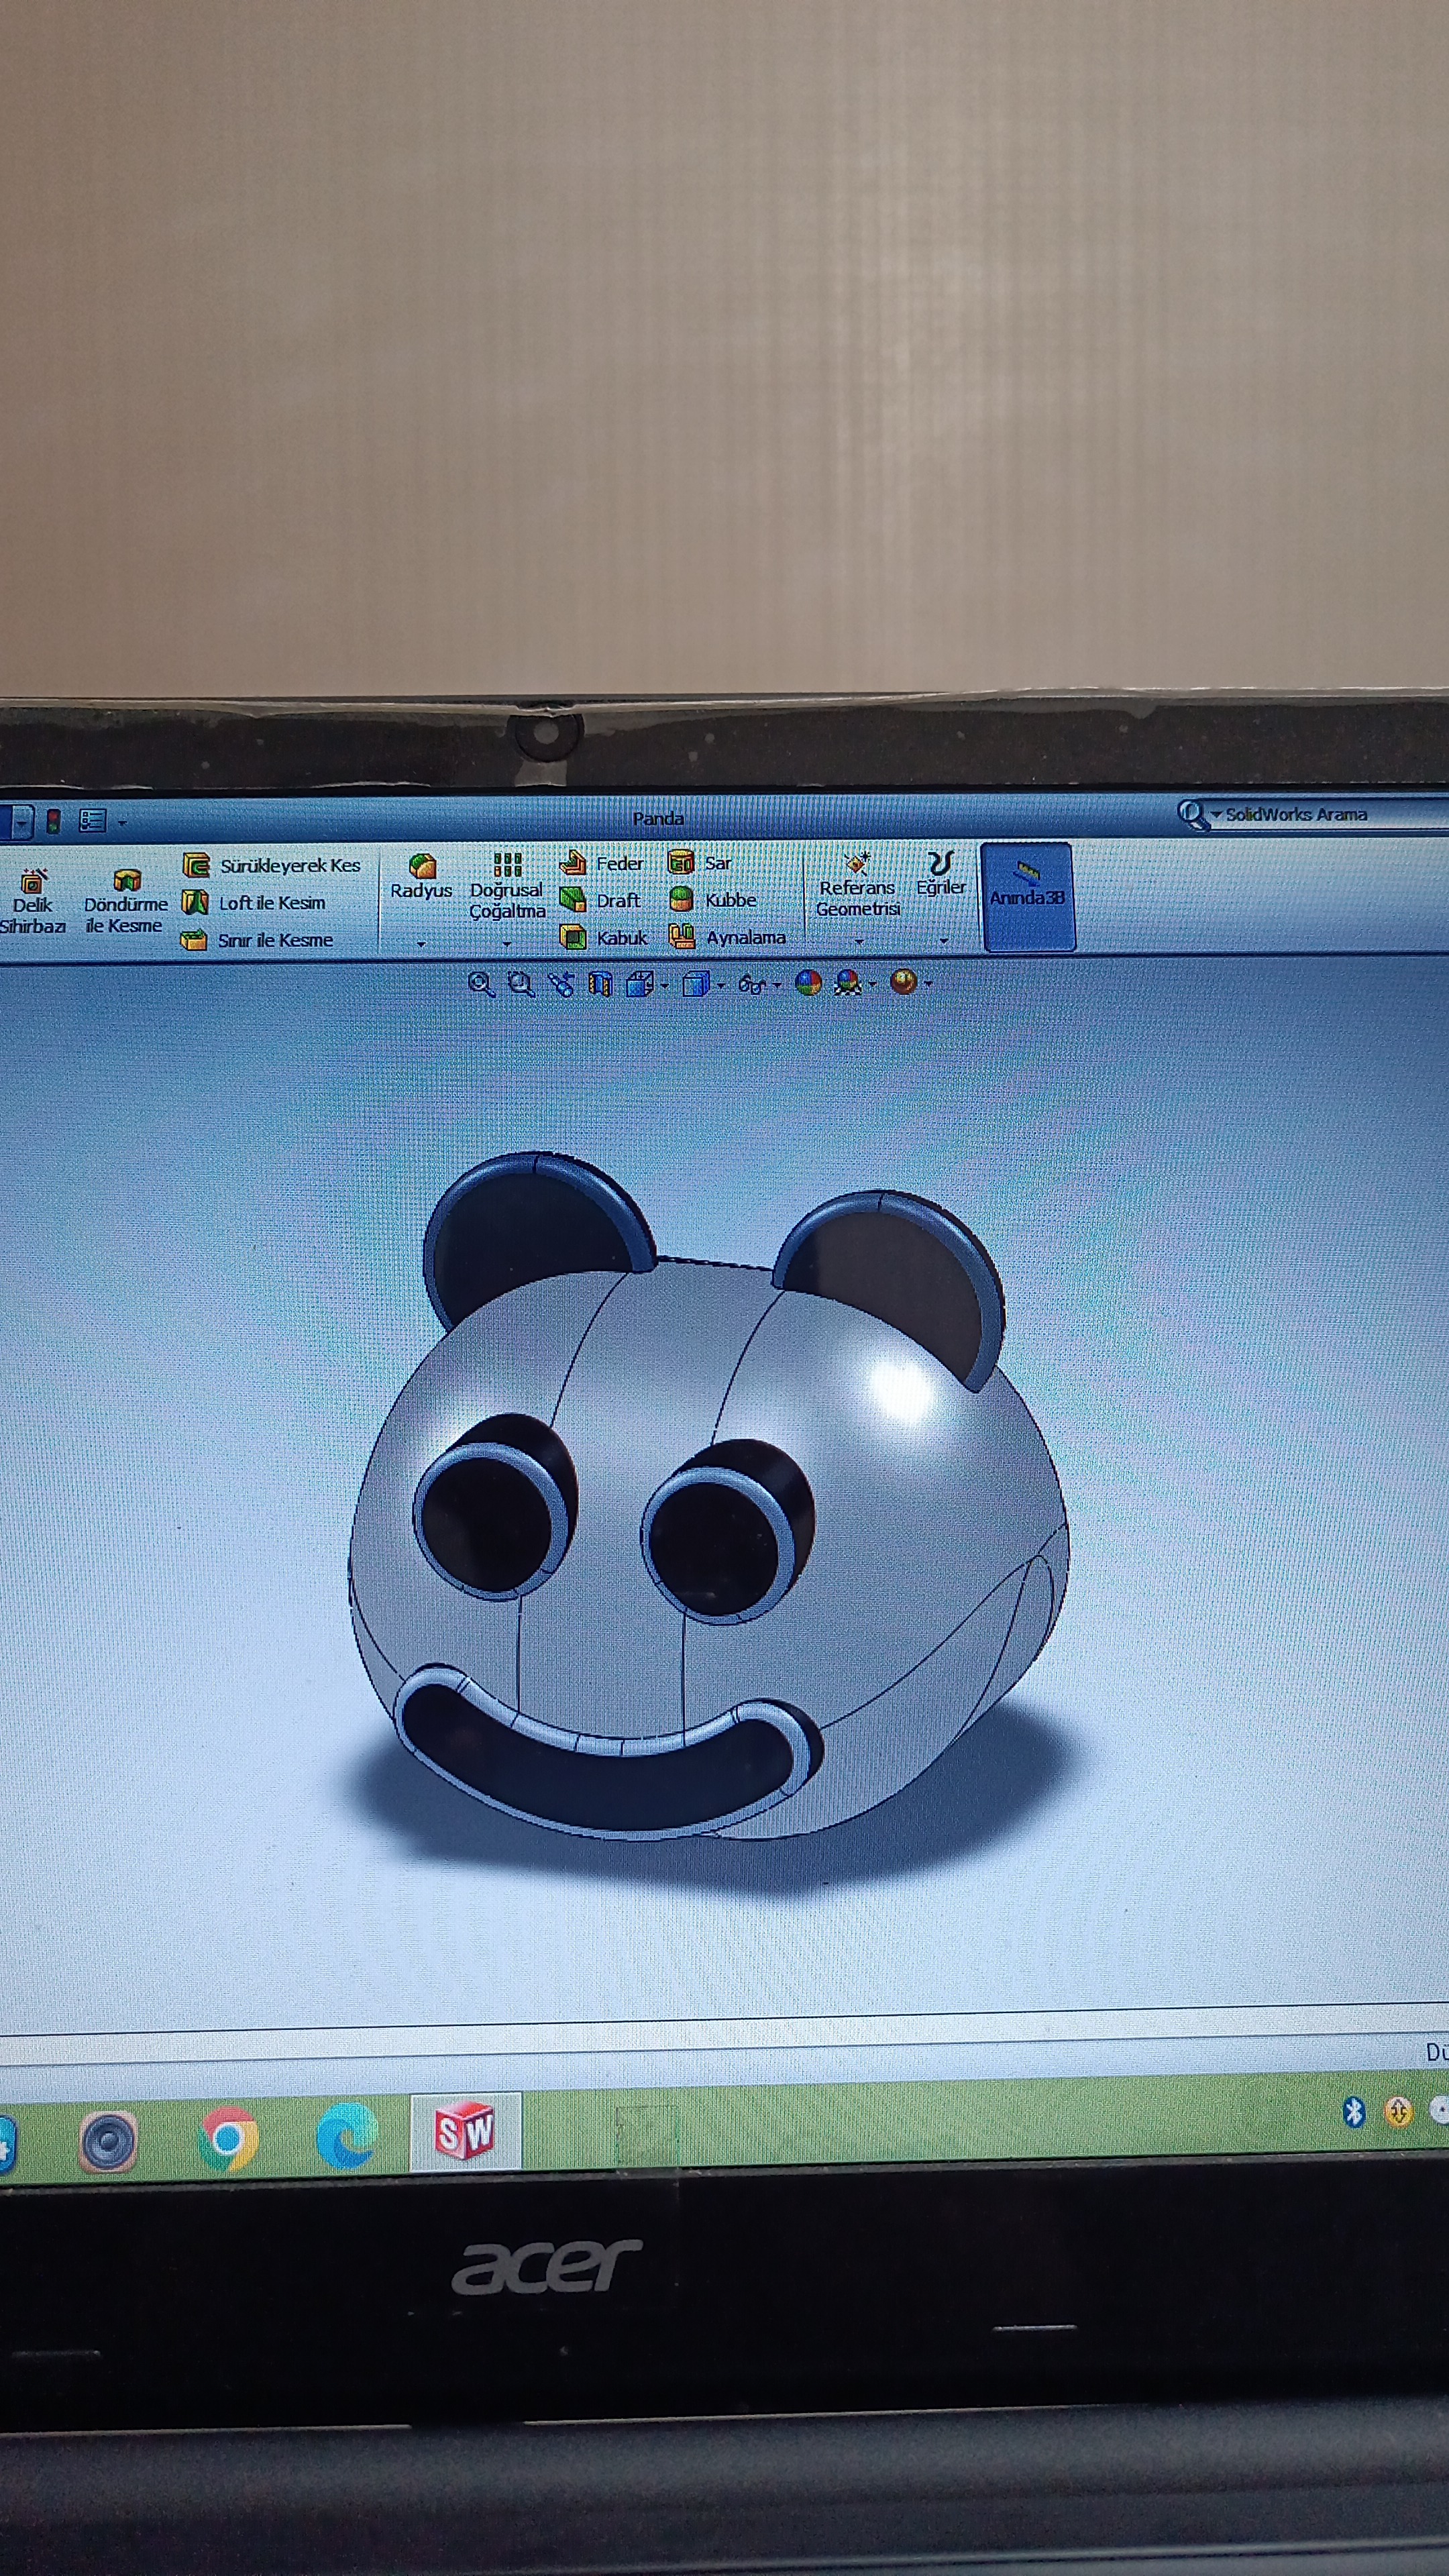1449x2576 pixels.
Task: Select the Döndürme ile Kesme tool
Action: point(125,901)
